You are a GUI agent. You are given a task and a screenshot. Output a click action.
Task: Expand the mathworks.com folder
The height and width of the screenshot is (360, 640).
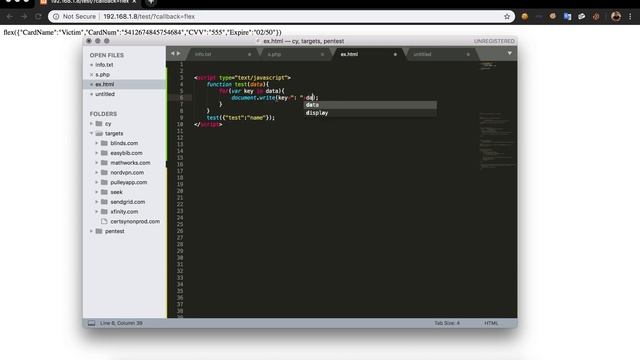[97, 162]
